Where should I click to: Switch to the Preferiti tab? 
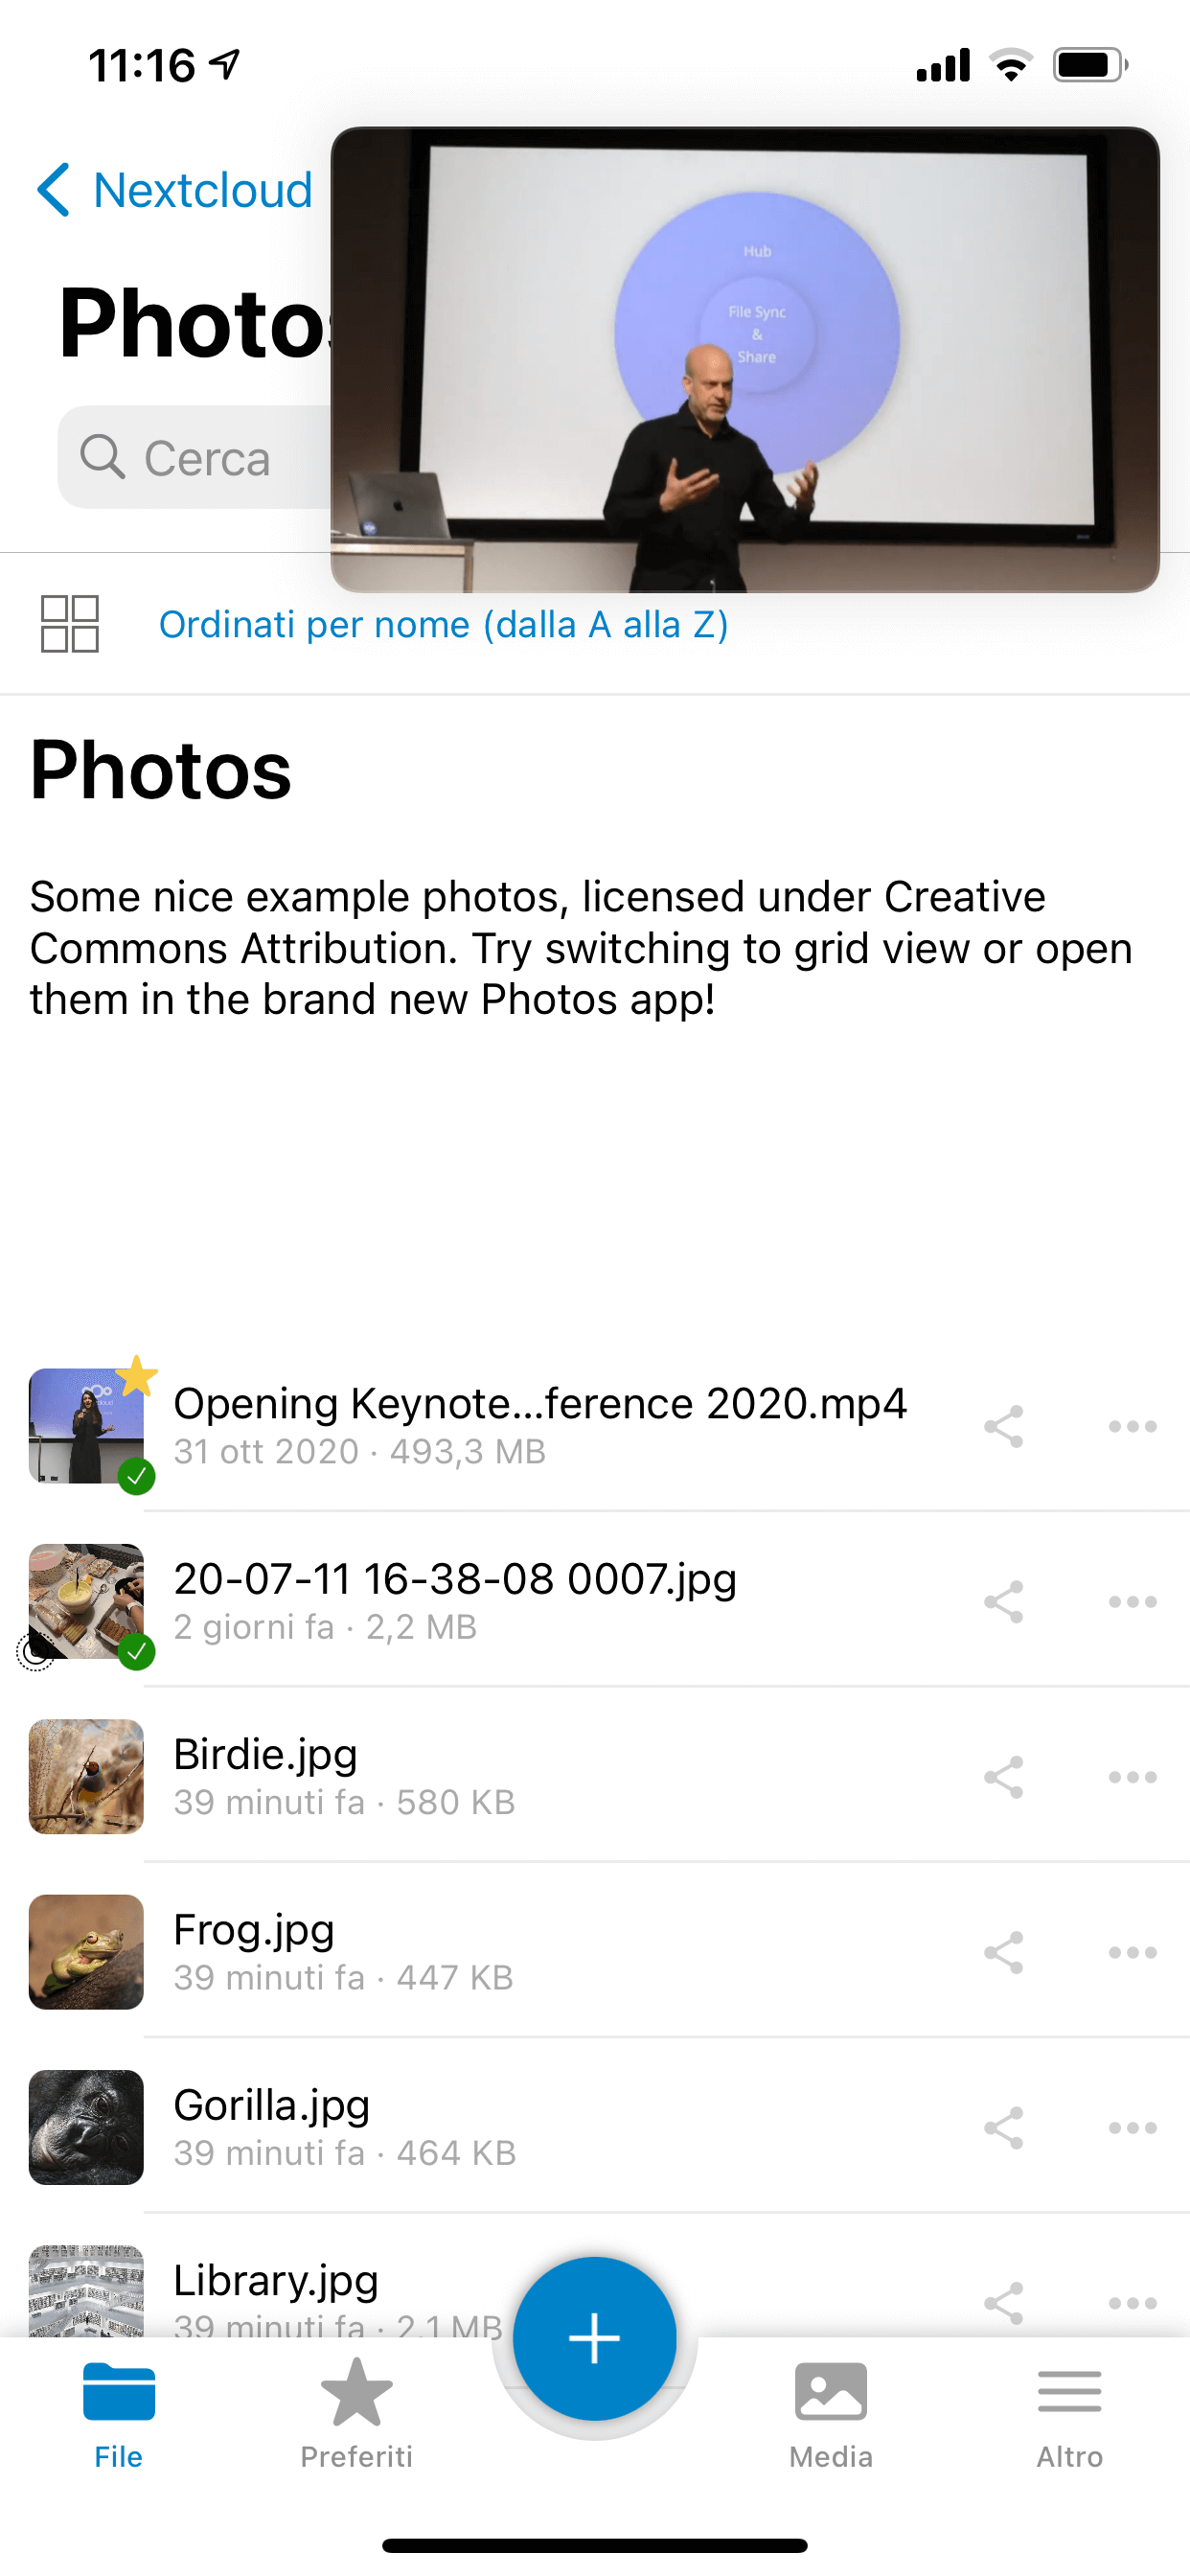(x=356, y=2414)
